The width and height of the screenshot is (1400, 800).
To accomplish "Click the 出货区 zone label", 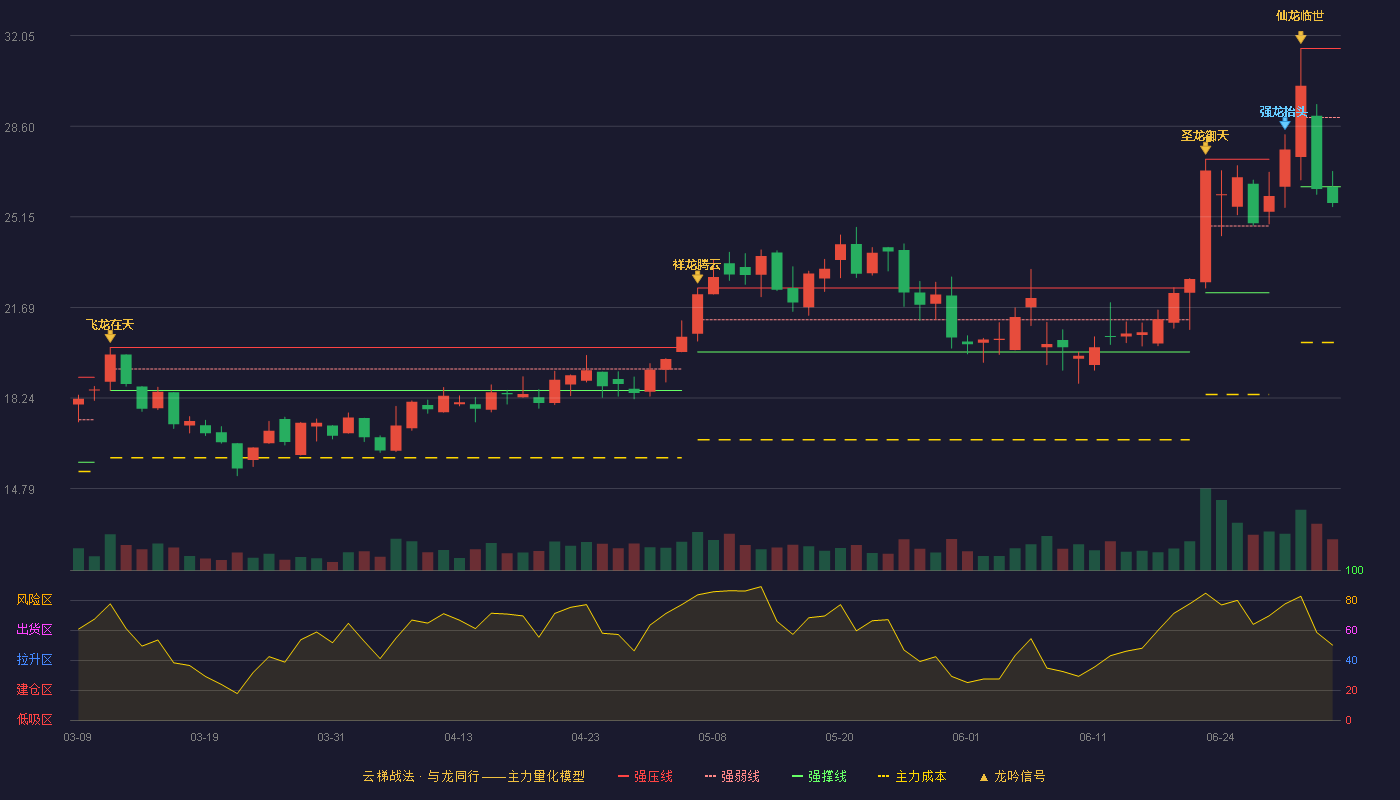I will [34, 630].
